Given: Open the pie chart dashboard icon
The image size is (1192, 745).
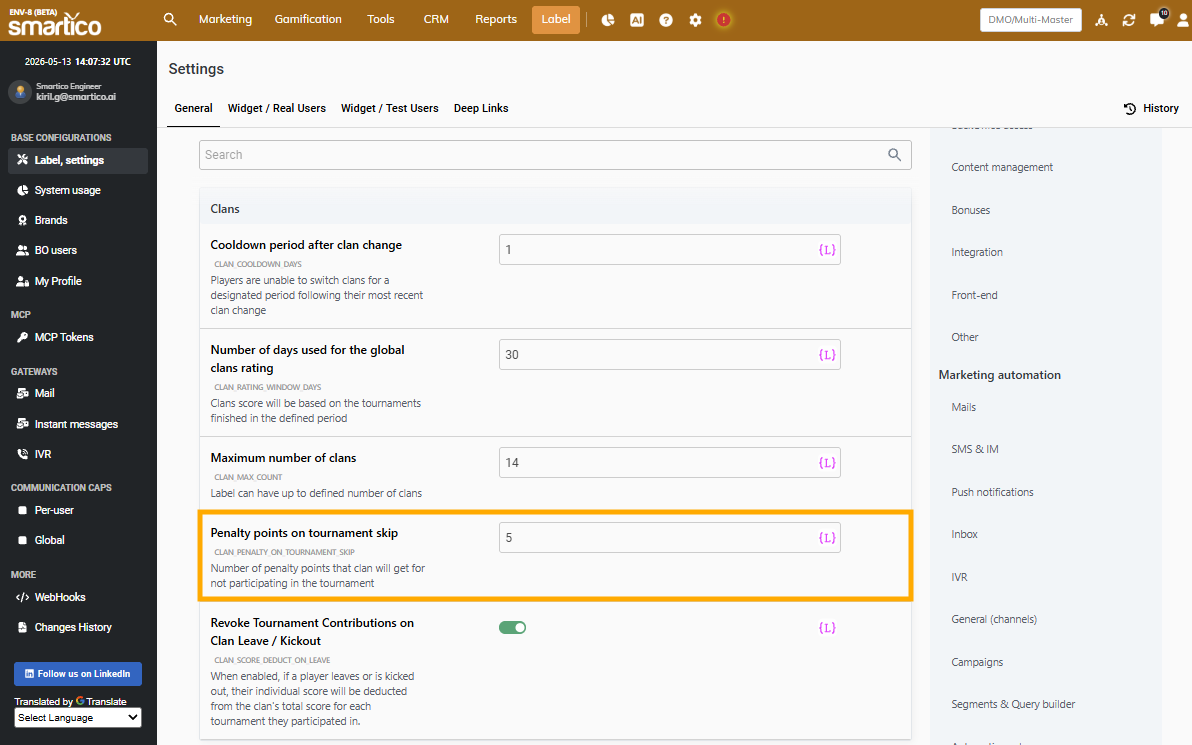Looking at the screenshot, I should coord(607,20).
